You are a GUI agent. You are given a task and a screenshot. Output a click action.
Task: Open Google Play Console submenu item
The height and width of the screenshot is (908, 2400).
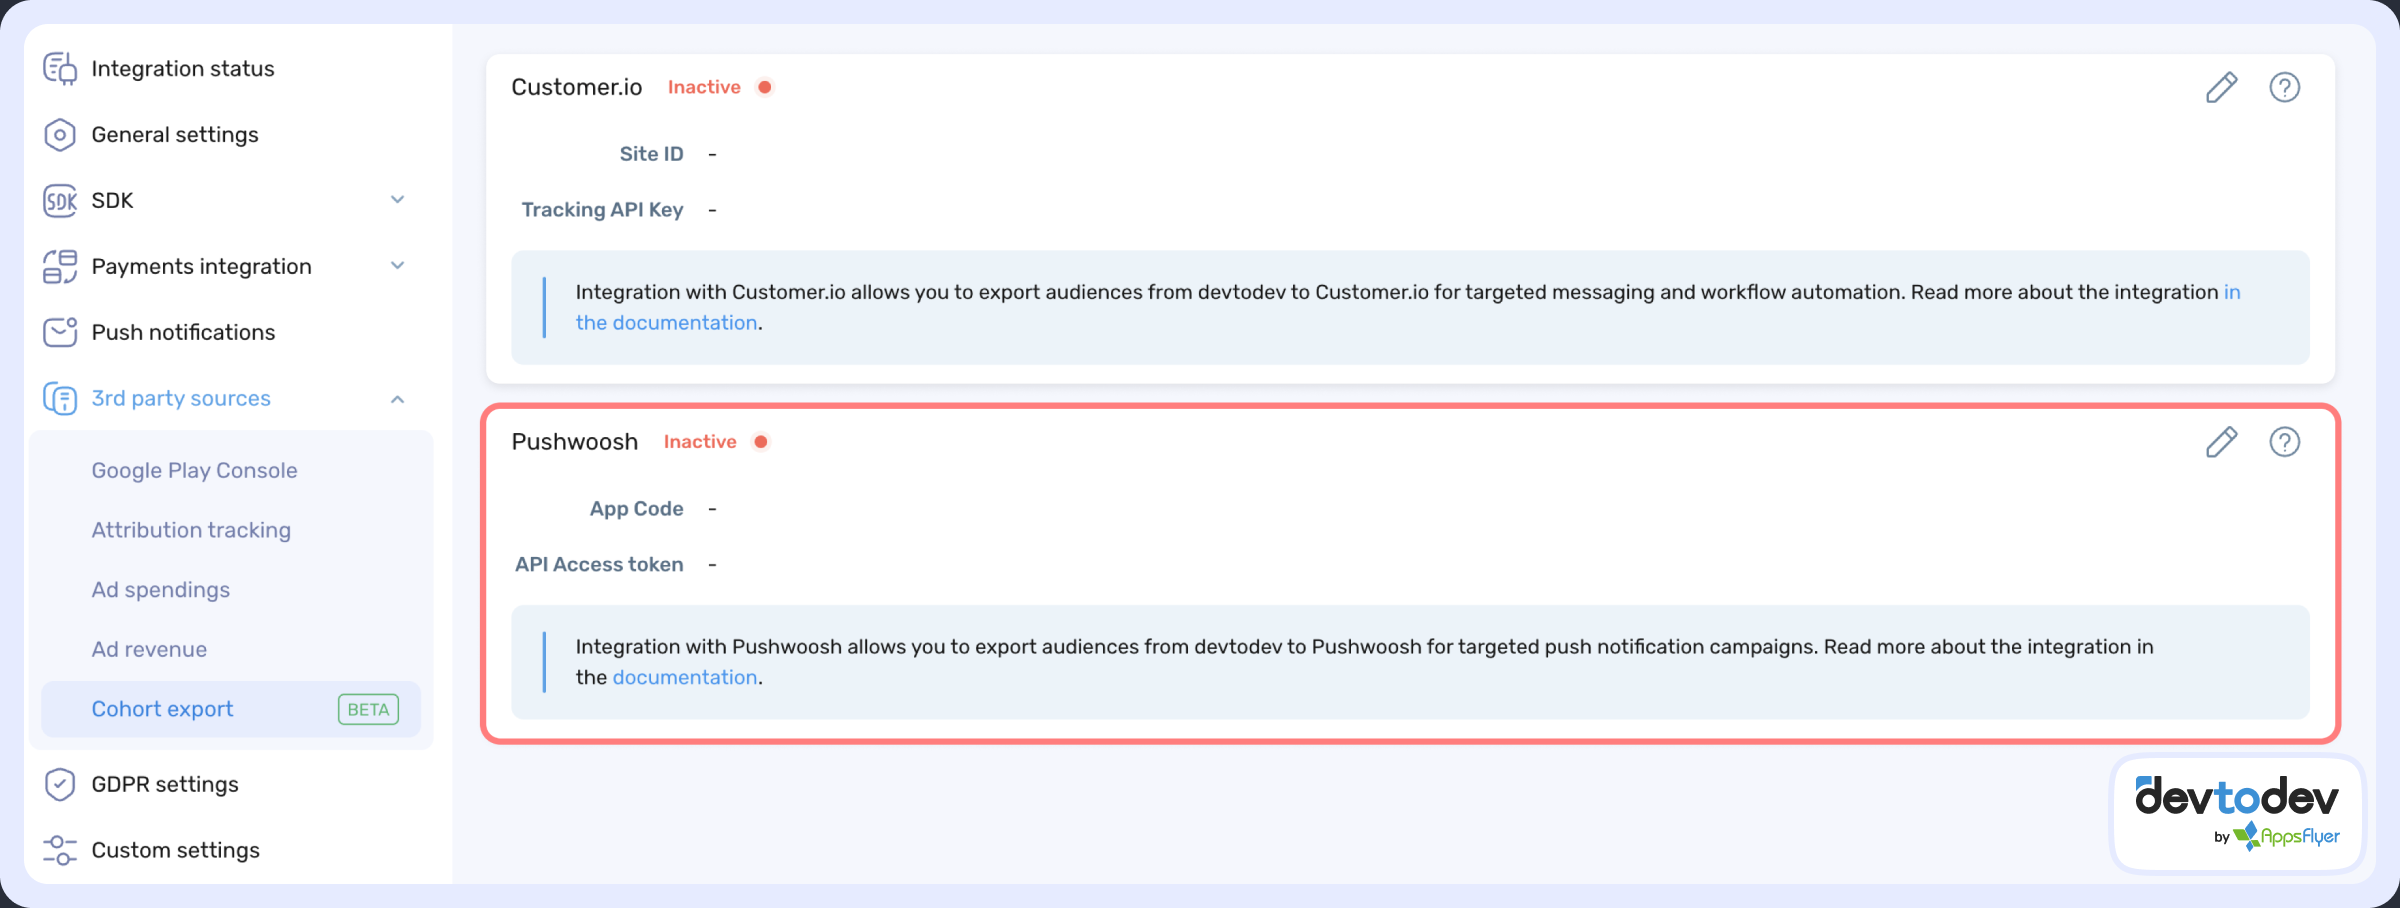click(195, 470)
